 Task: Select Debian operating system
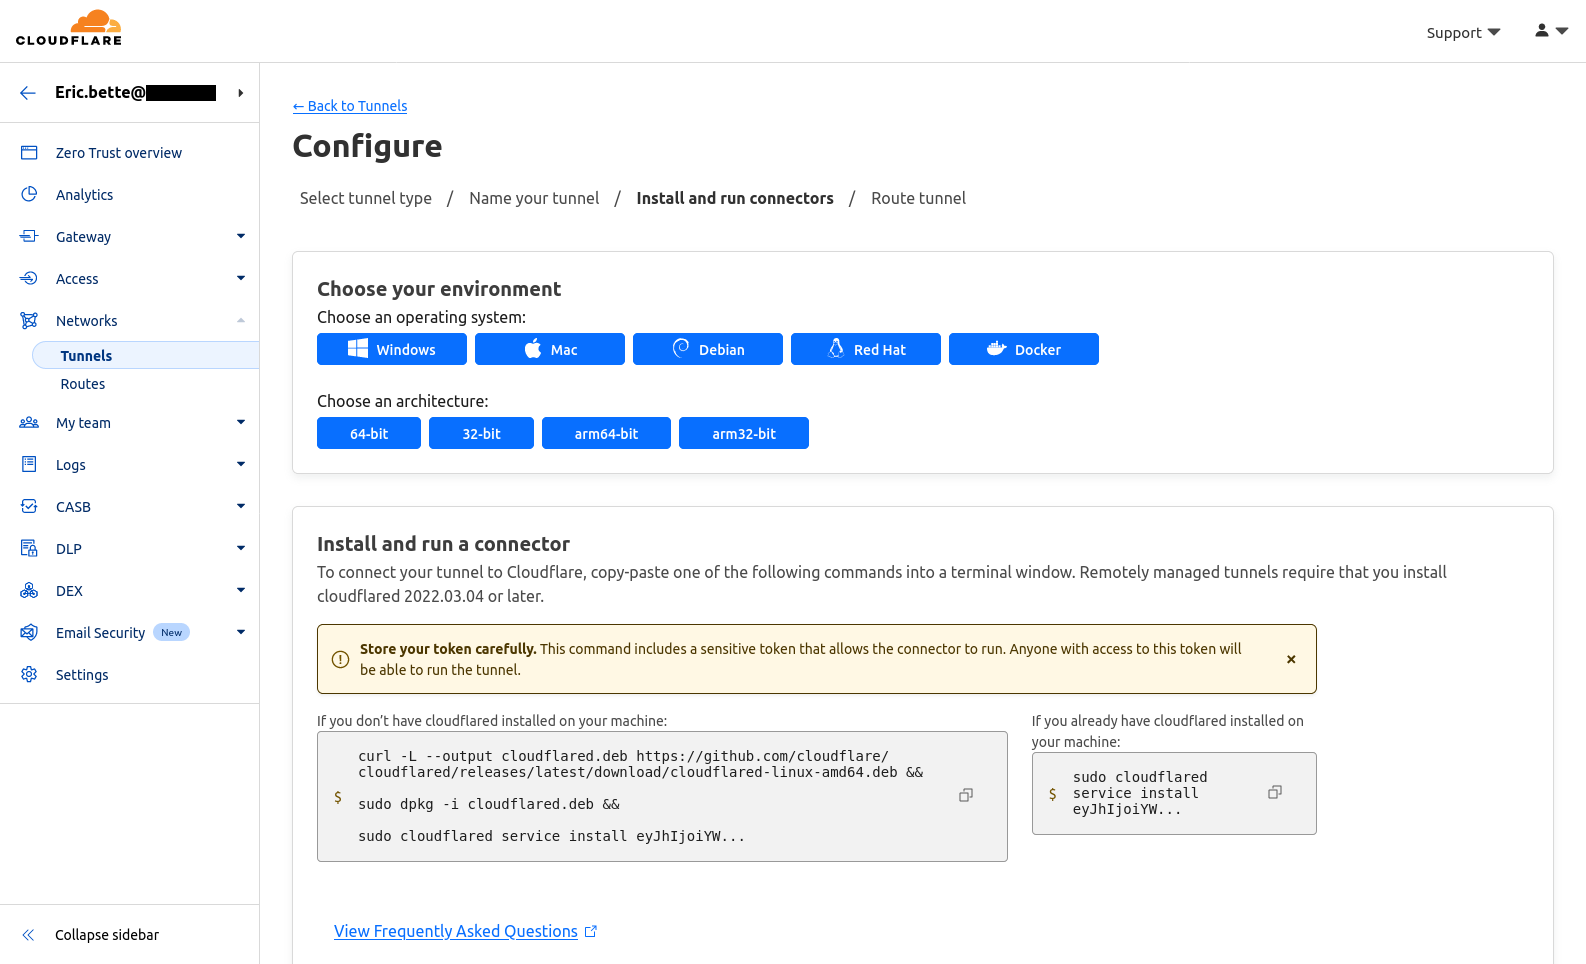pyautogui.click(x=708, y=349)
